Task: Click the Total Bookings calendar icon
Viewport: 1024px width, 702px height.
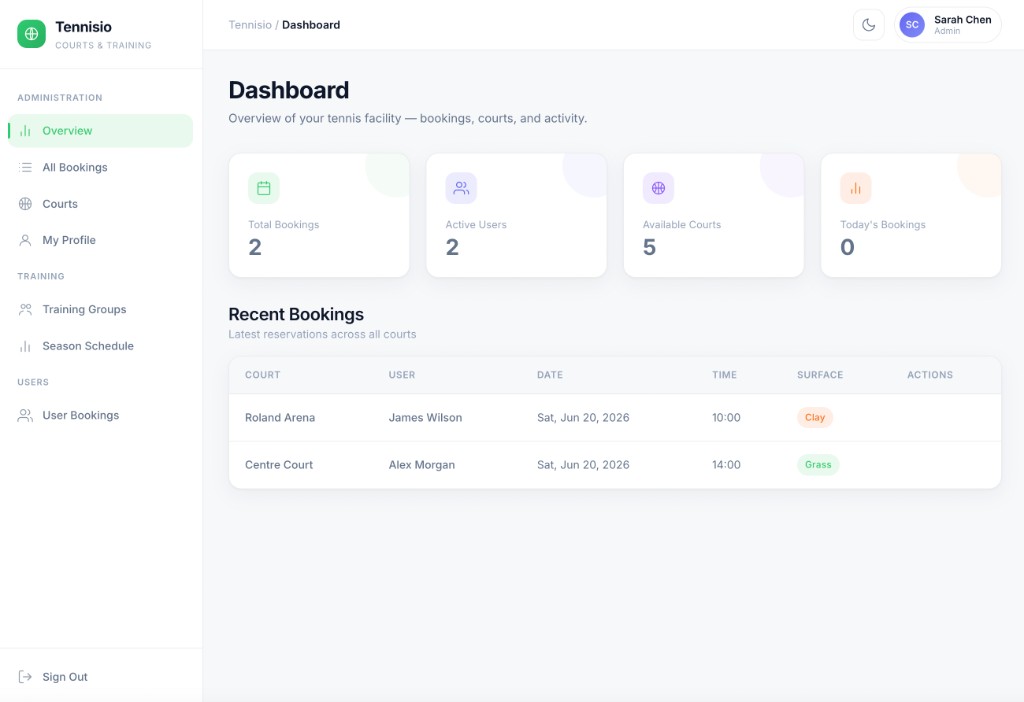Action: click(x=264, y=188)
